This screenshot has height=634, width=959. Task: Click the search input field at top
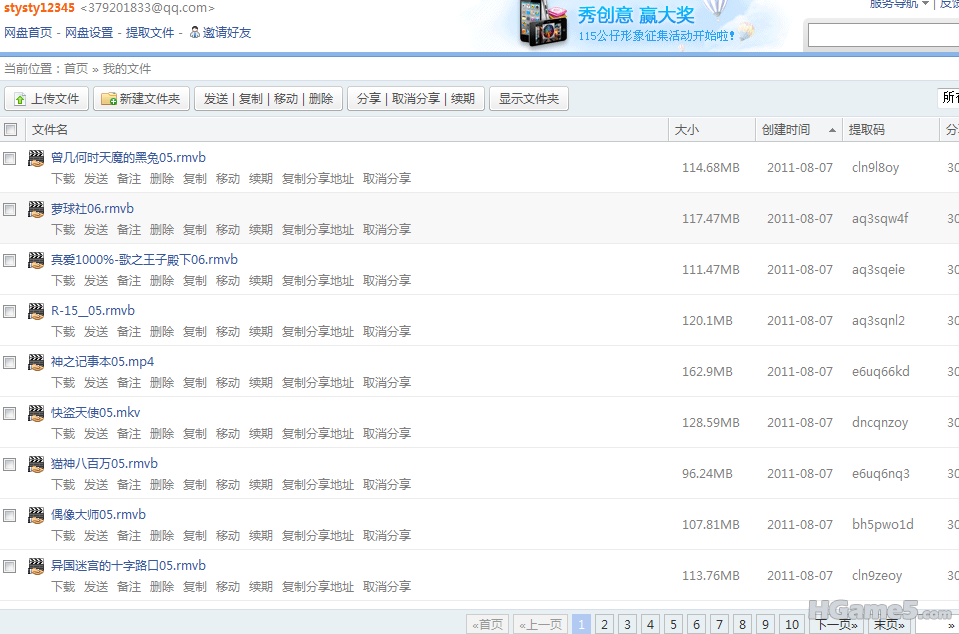pos(882,35)
